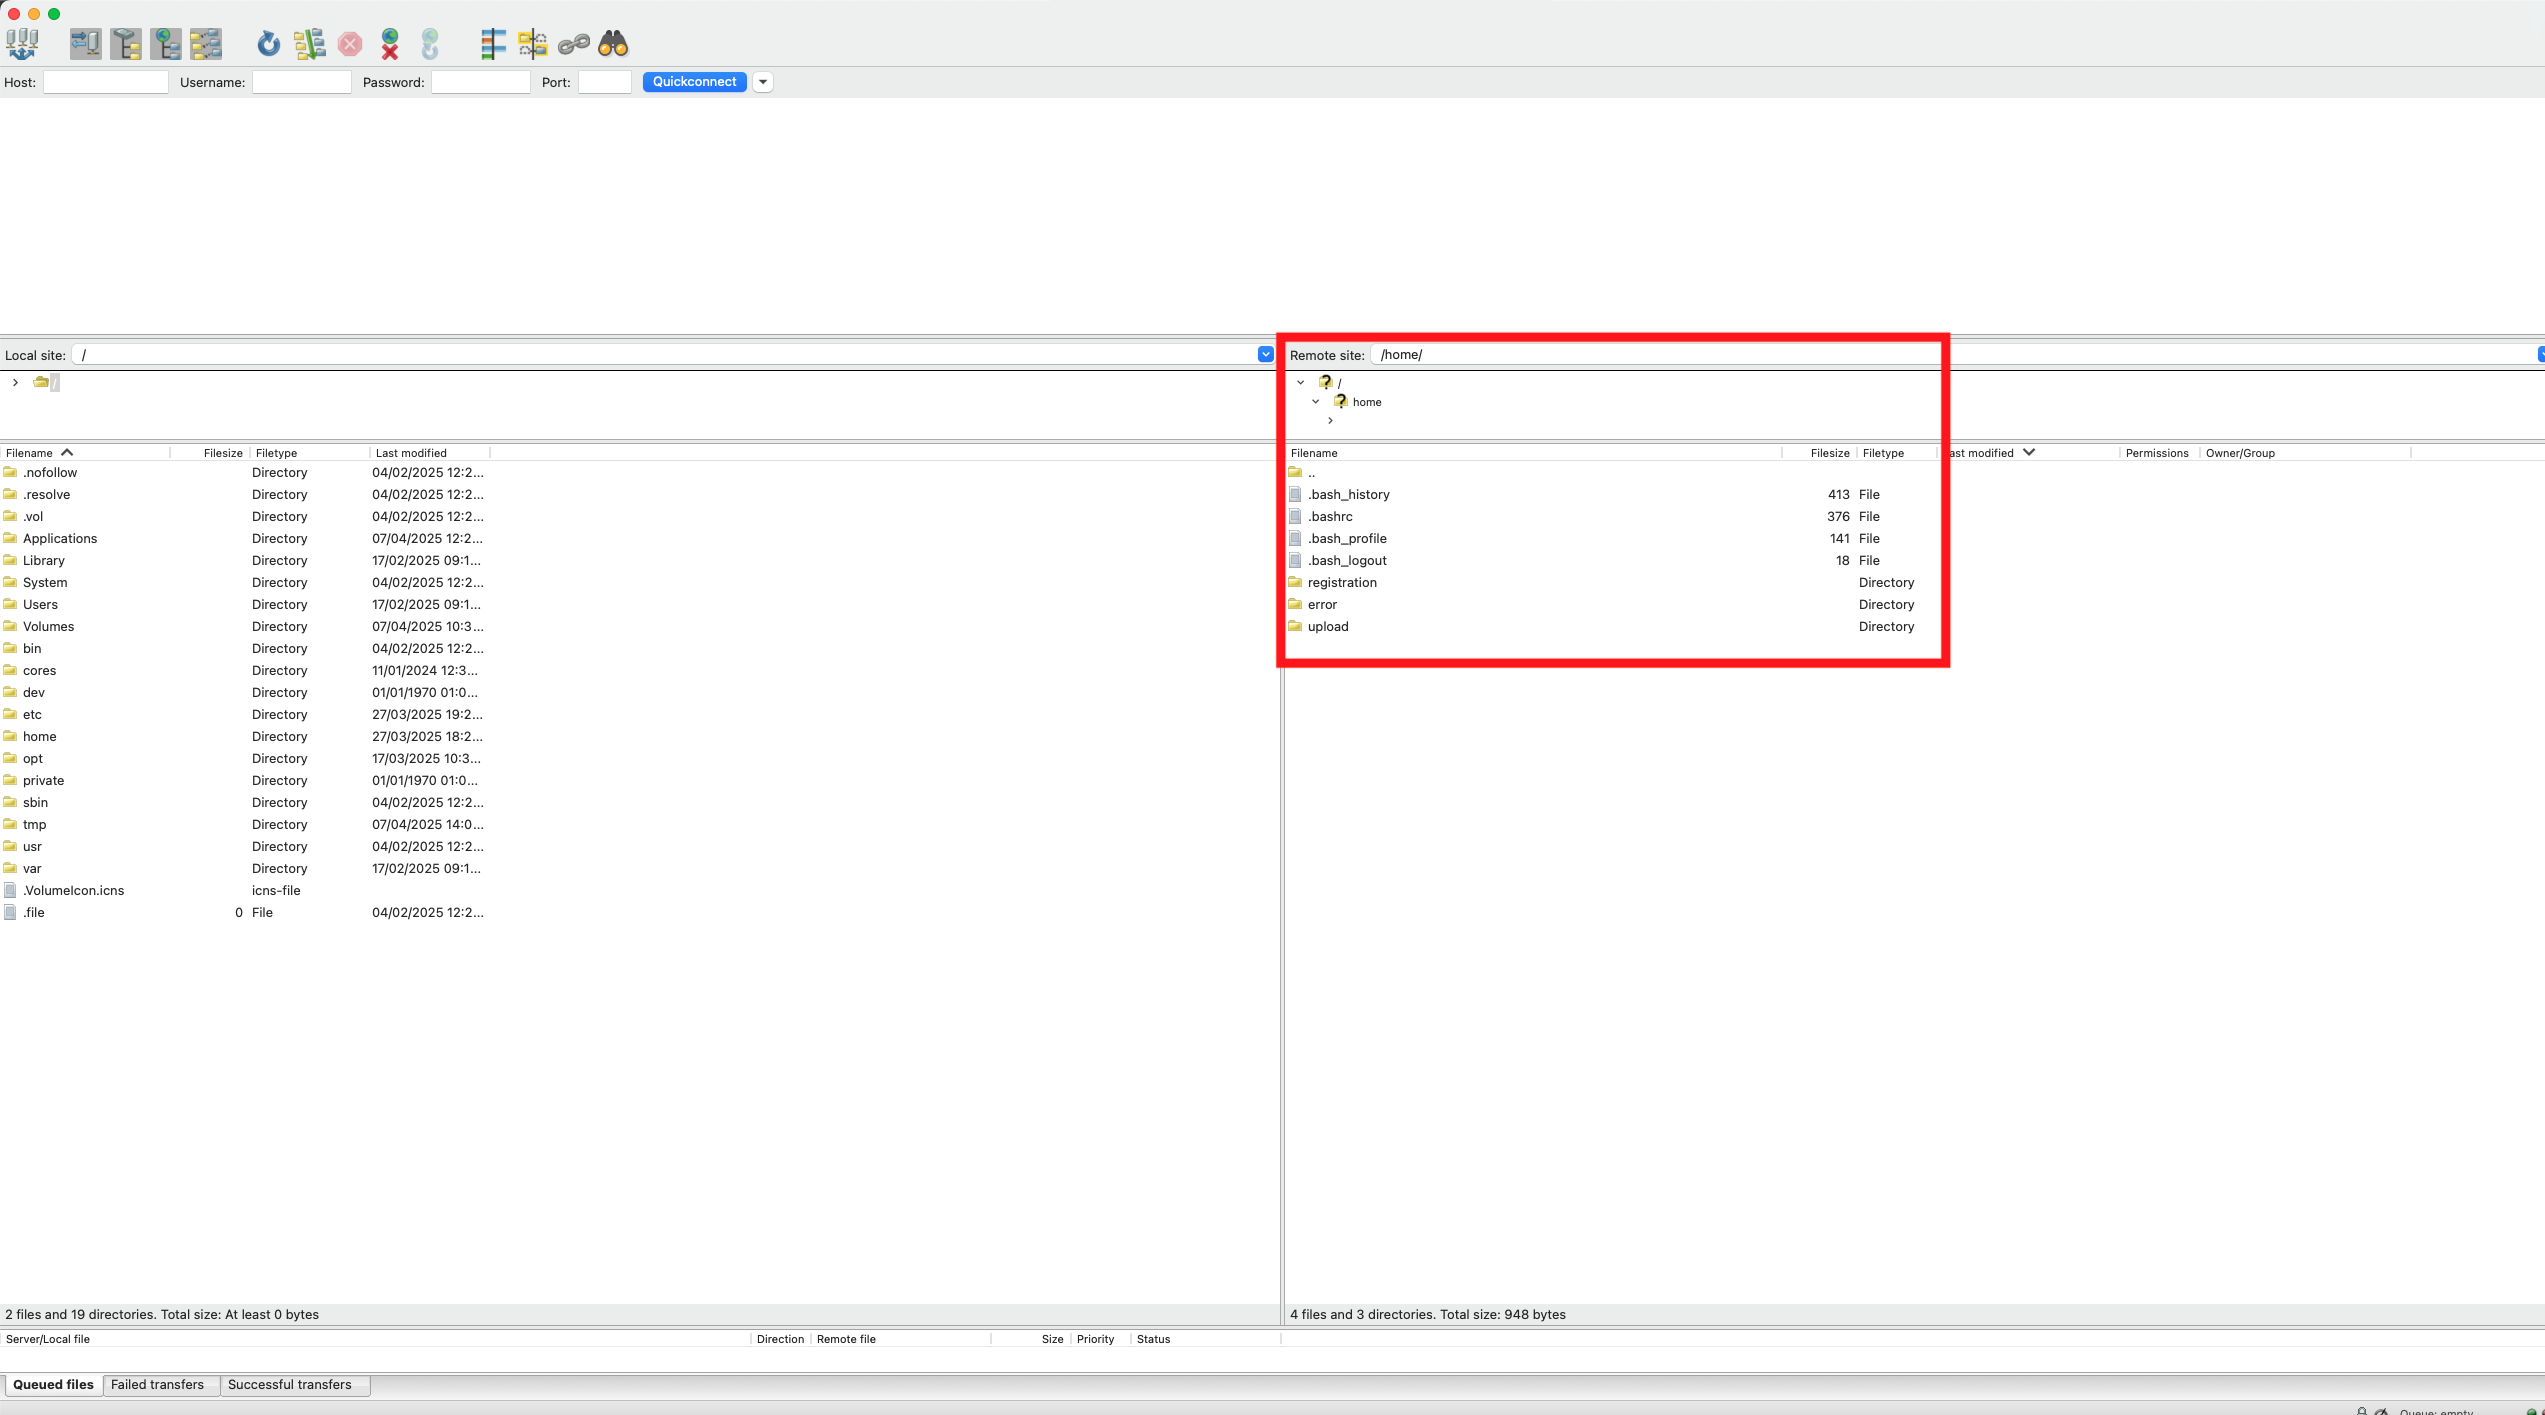Toggle synchronized browsing chain icon
Image resolution: width=2545 pixels, height=1415 pixels.
573,44
